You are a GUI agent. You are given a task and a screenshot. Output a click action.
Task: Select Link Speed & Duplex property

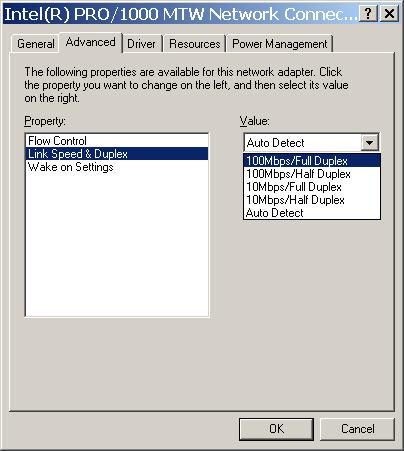click(x=117, y=154)
